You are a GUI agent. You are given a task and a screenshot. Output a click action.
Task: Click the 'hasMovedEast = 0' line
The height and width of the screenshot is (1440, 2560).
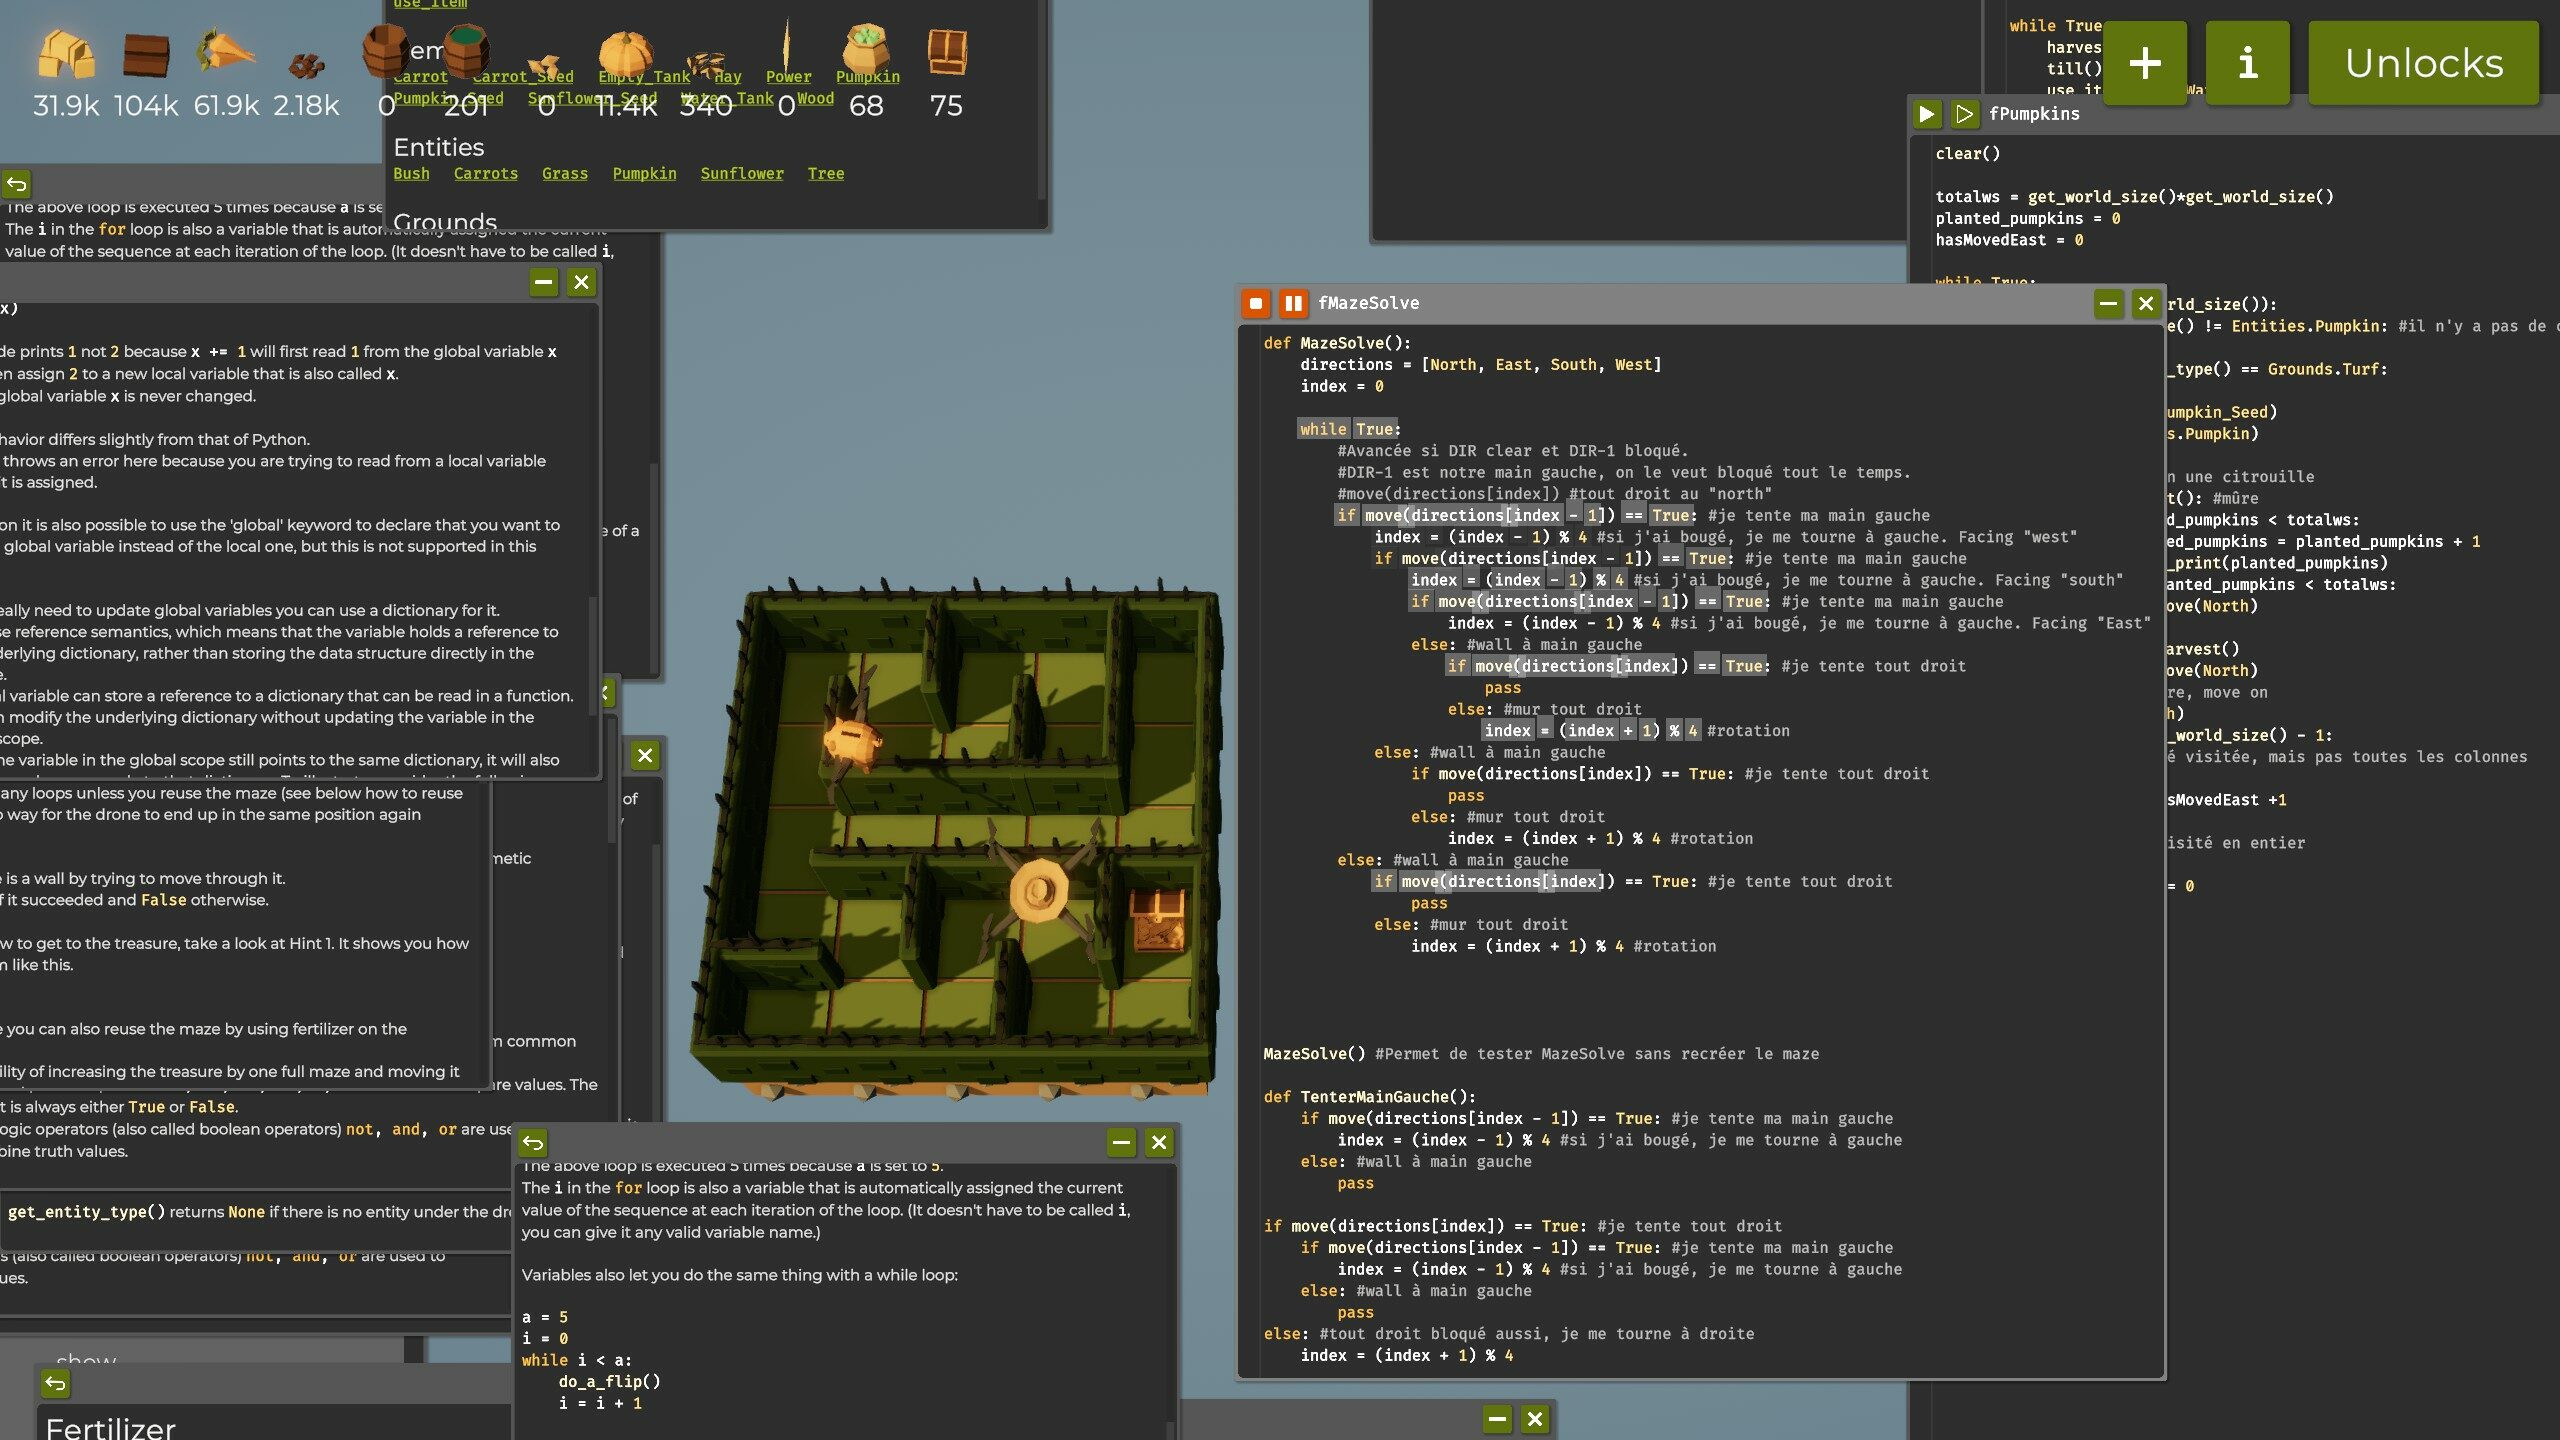point(2010,240)
